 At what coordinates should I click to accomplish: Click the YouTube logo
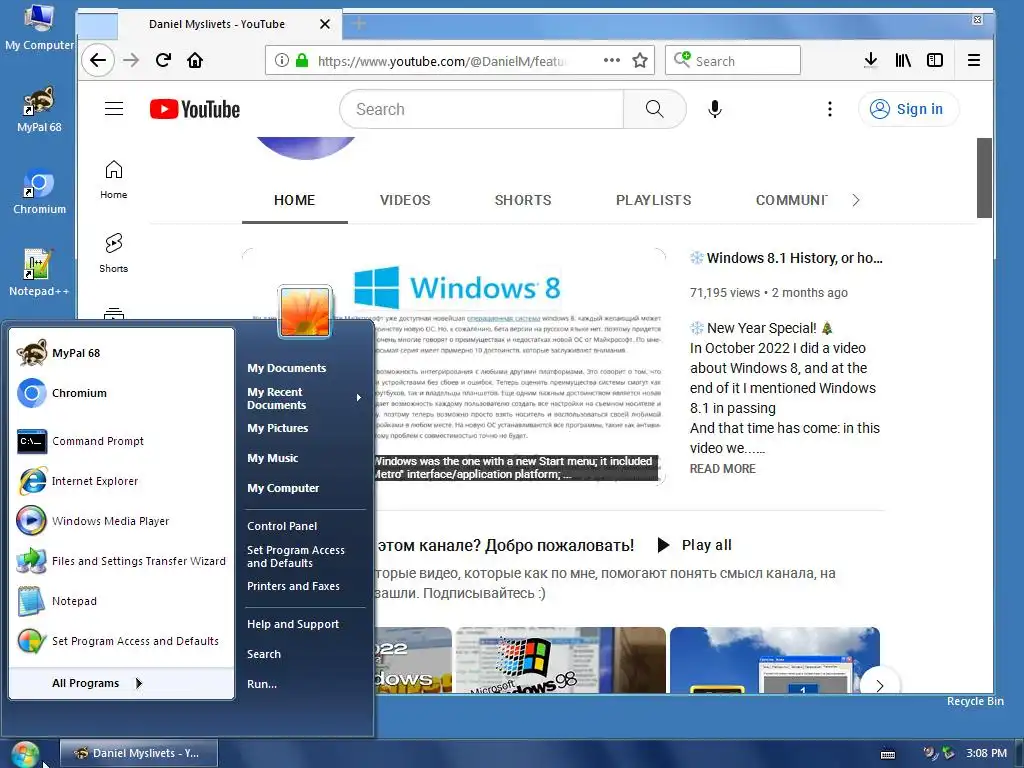[x=195, y=109]
